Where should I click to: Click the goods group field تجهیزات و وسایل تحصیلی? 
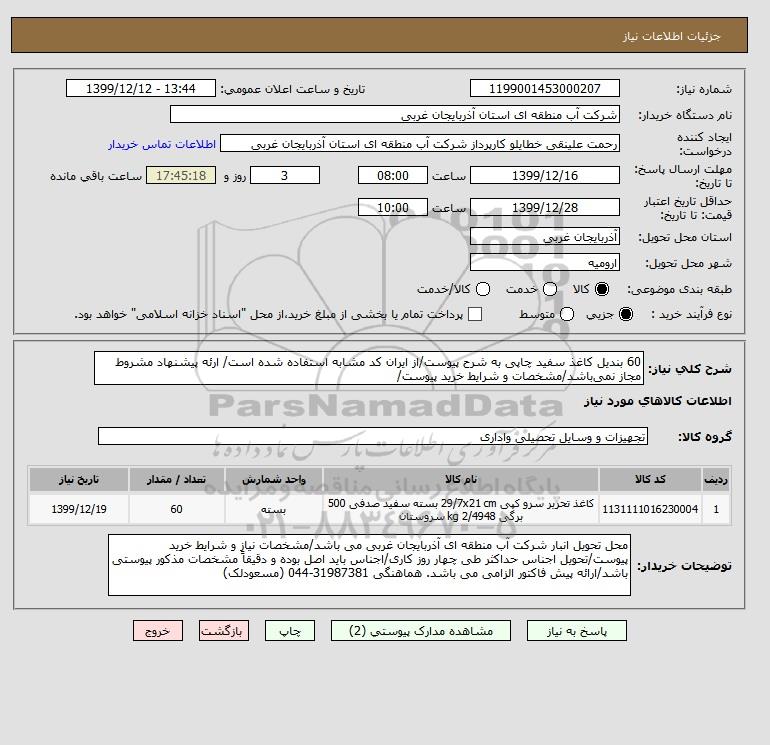point(373,436)
